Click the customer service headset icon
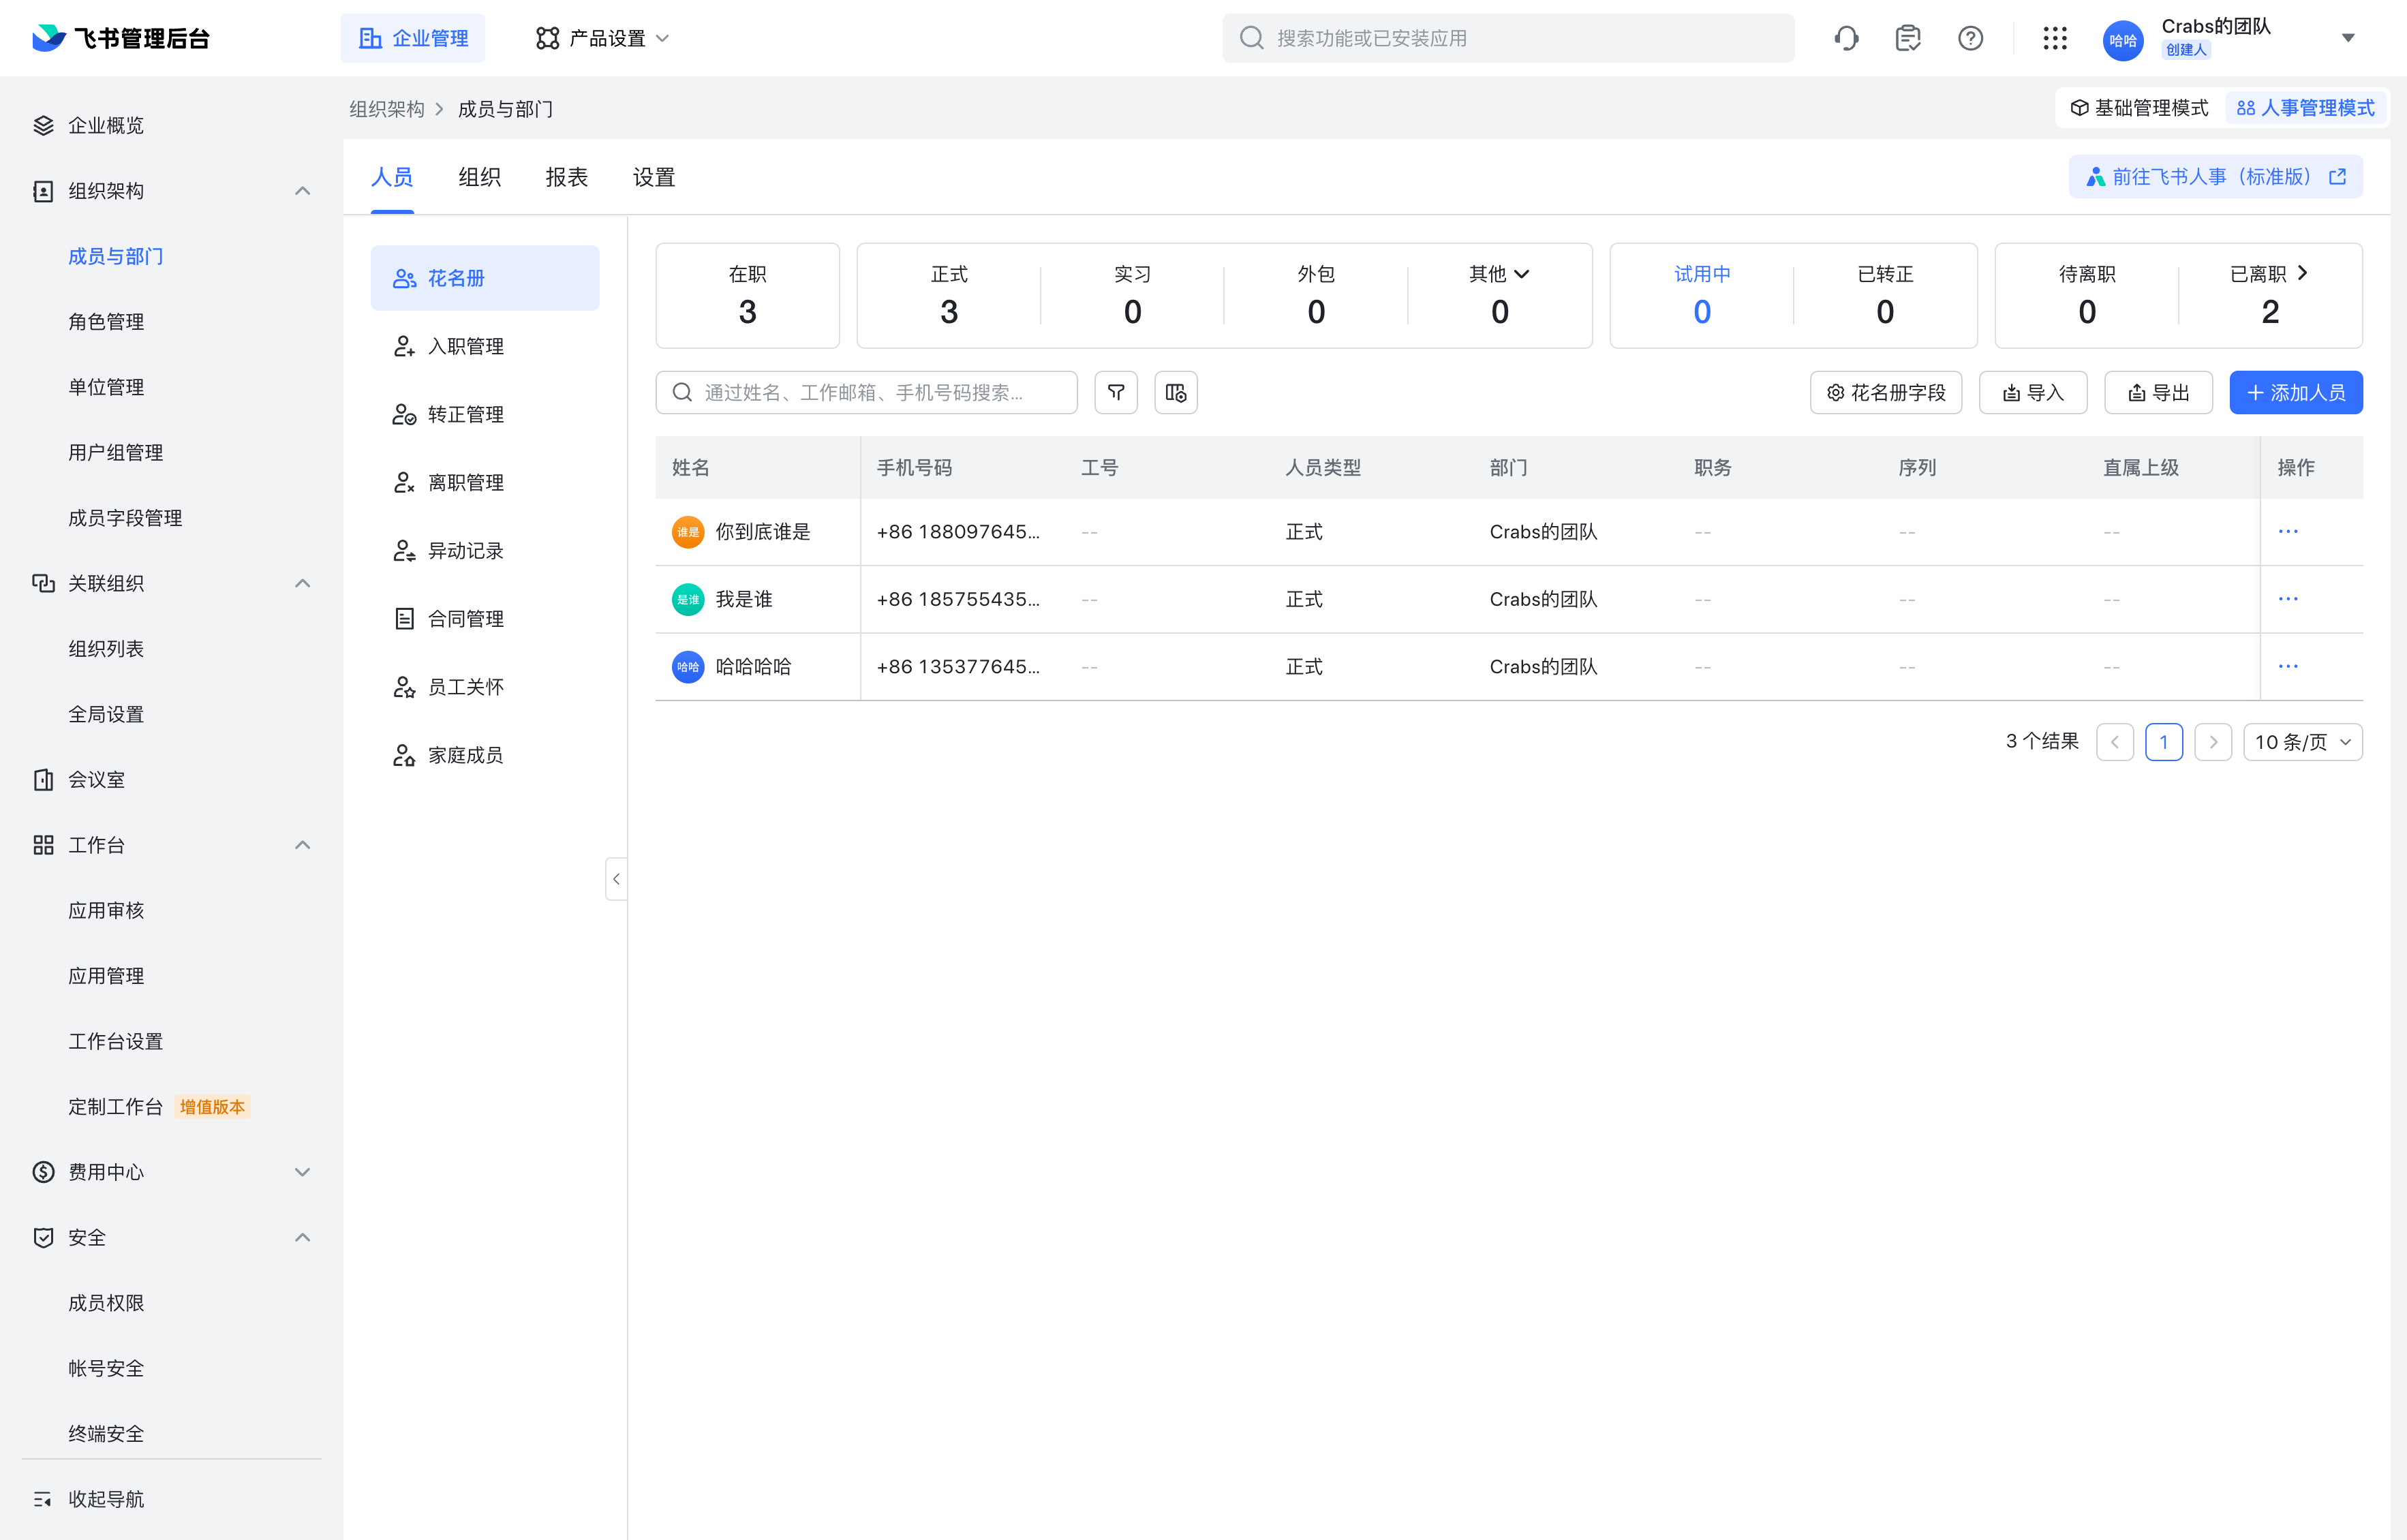The width and height of the screenshot is (2407, 1540). (x=1846, y=38)
